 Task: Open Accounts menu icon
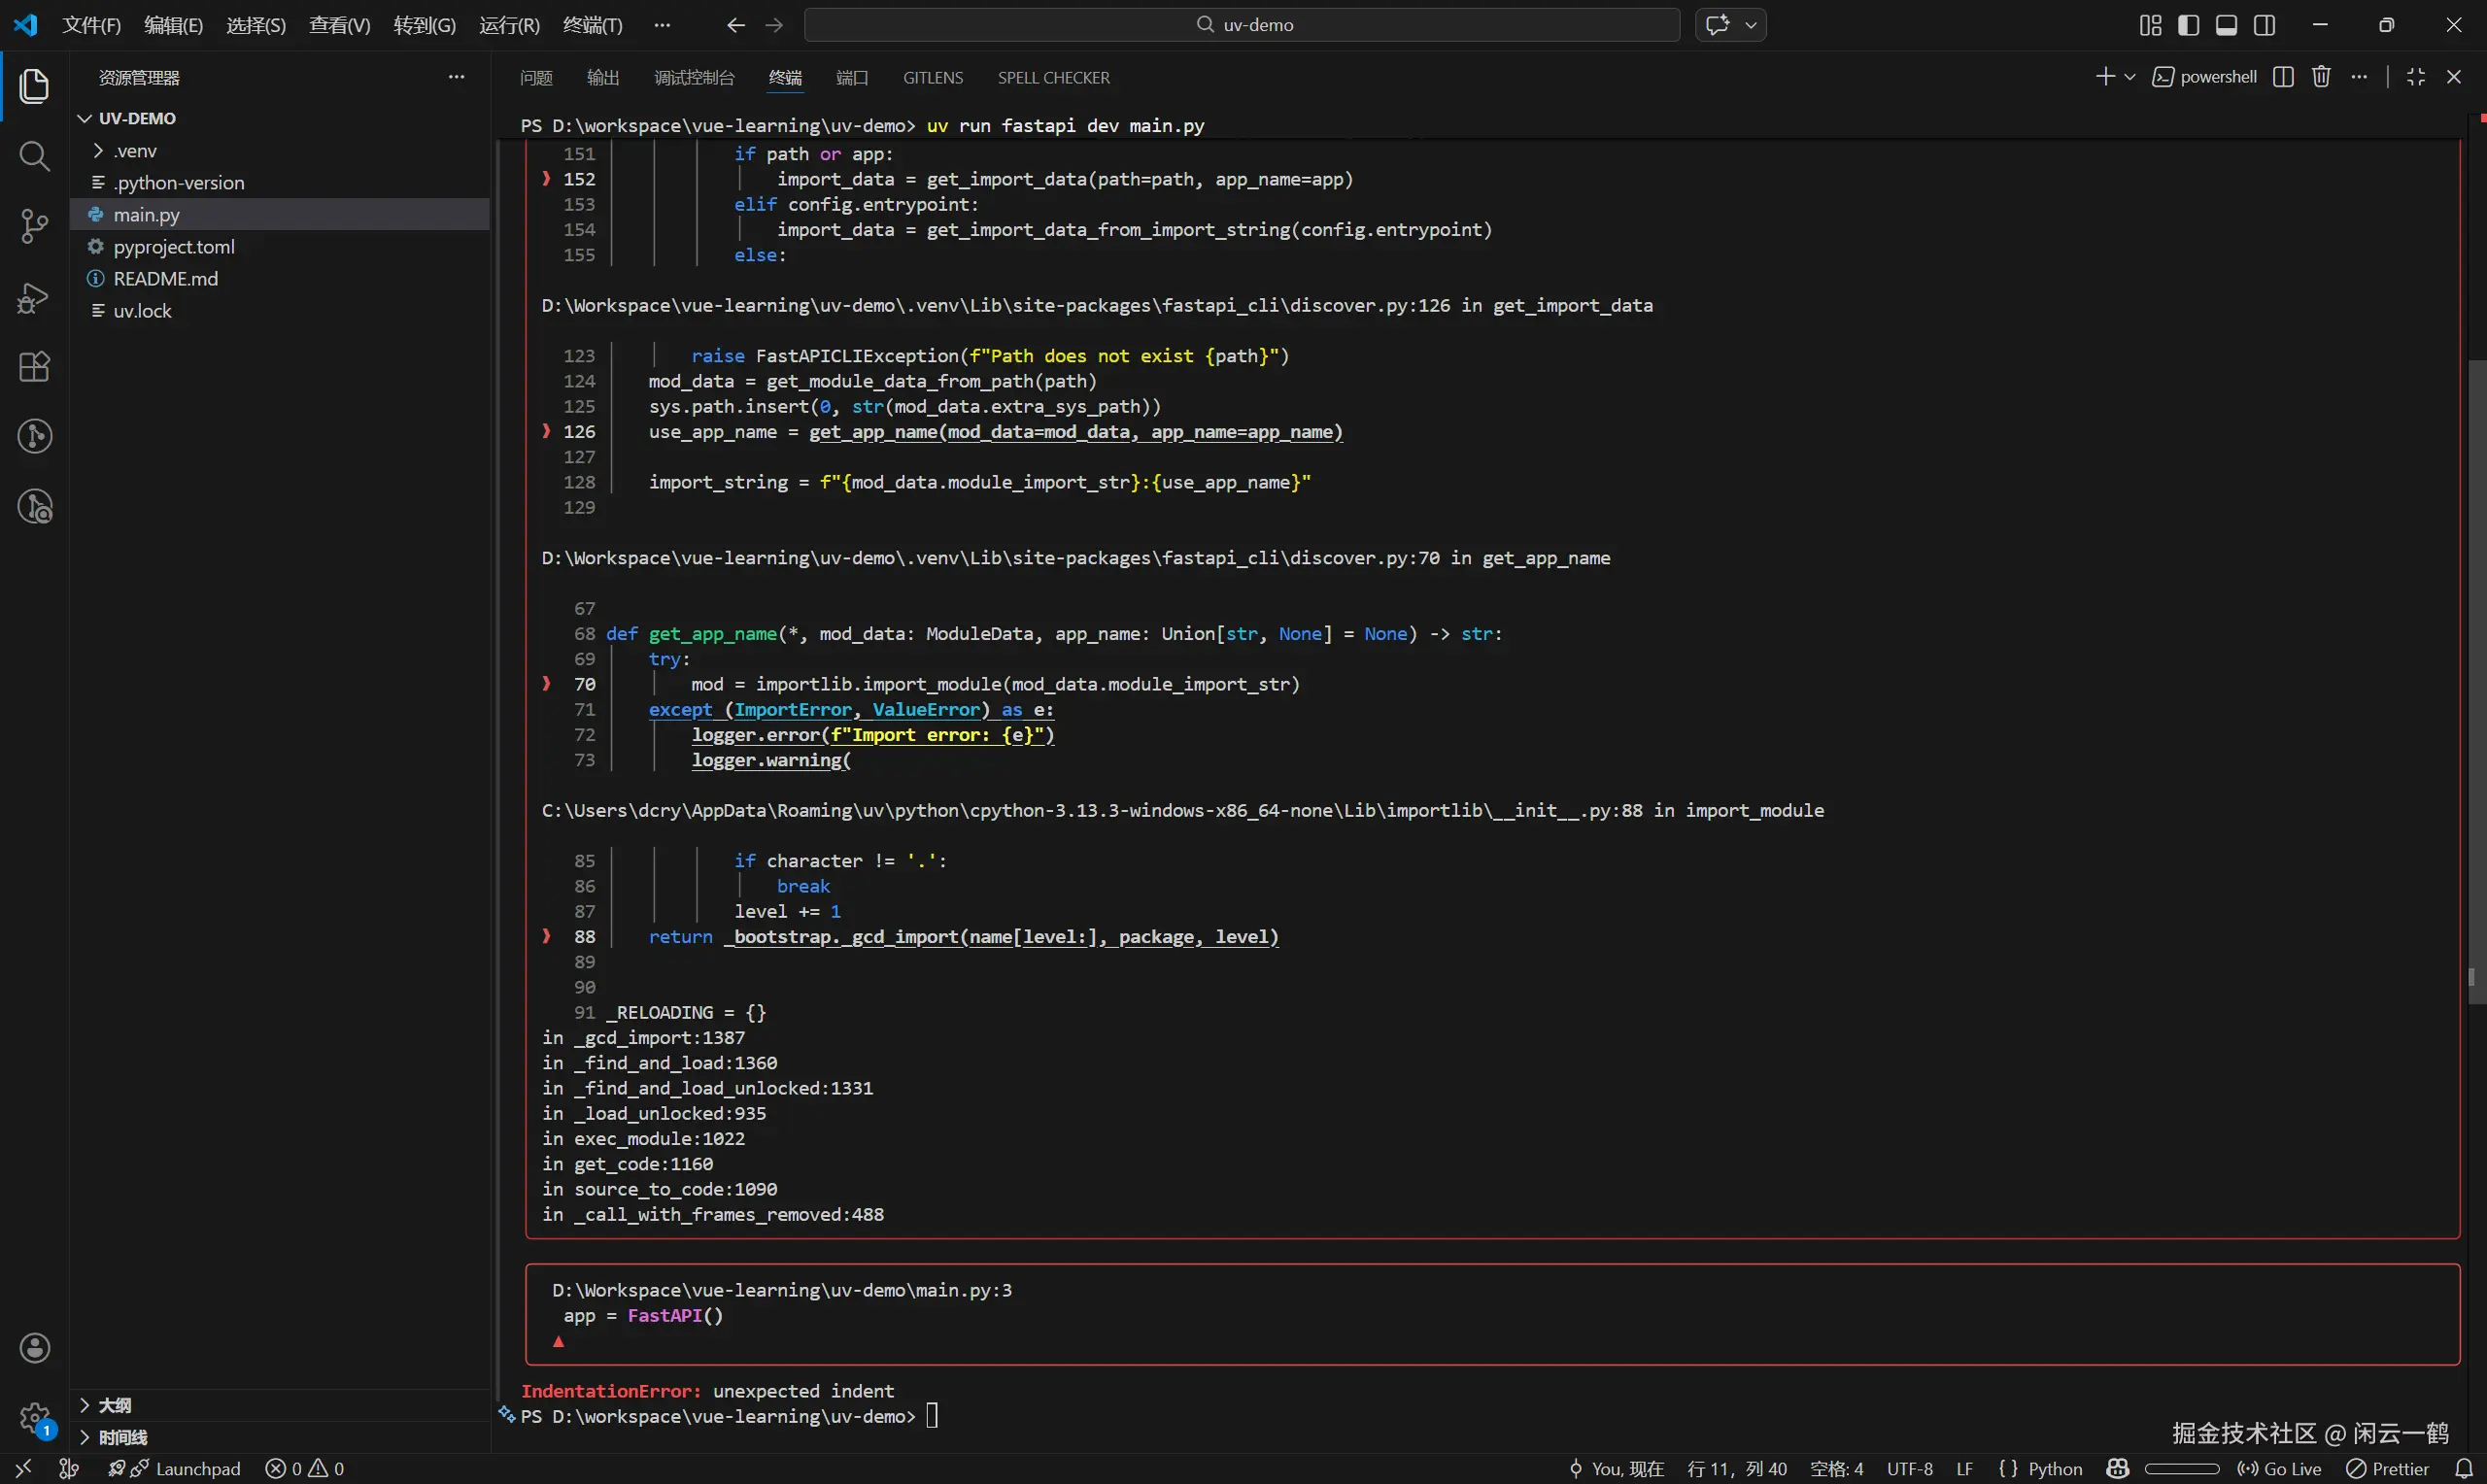pyautogui.click(x=34, y=1348)
